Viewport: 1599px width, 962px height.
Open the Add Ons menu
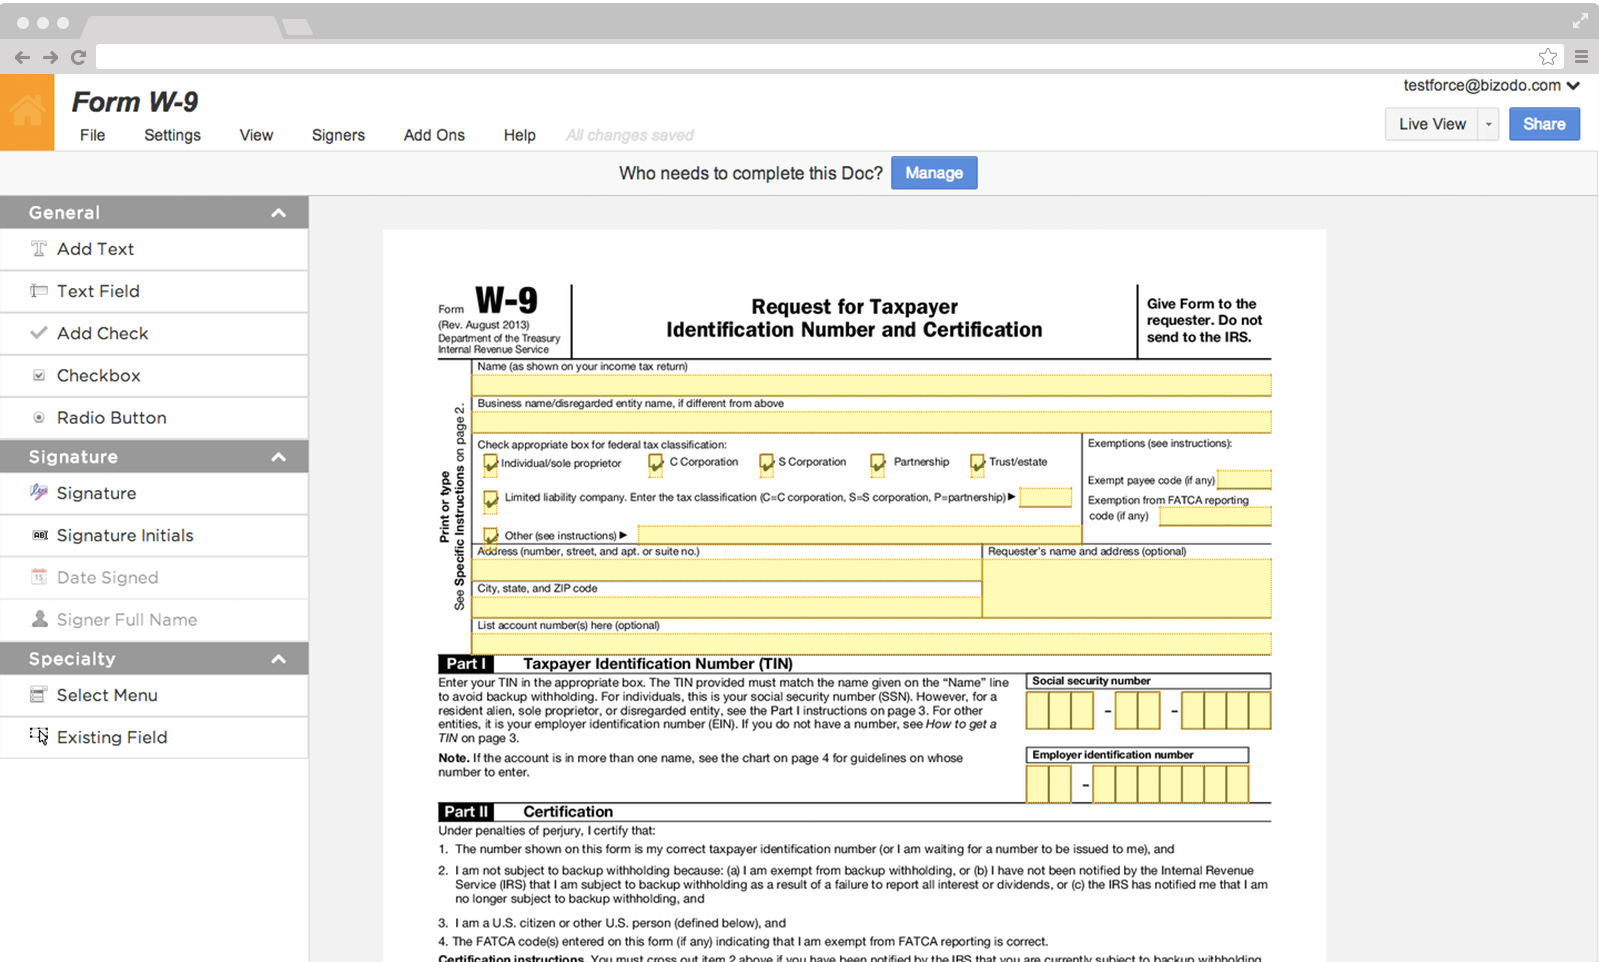coord(434,135)
